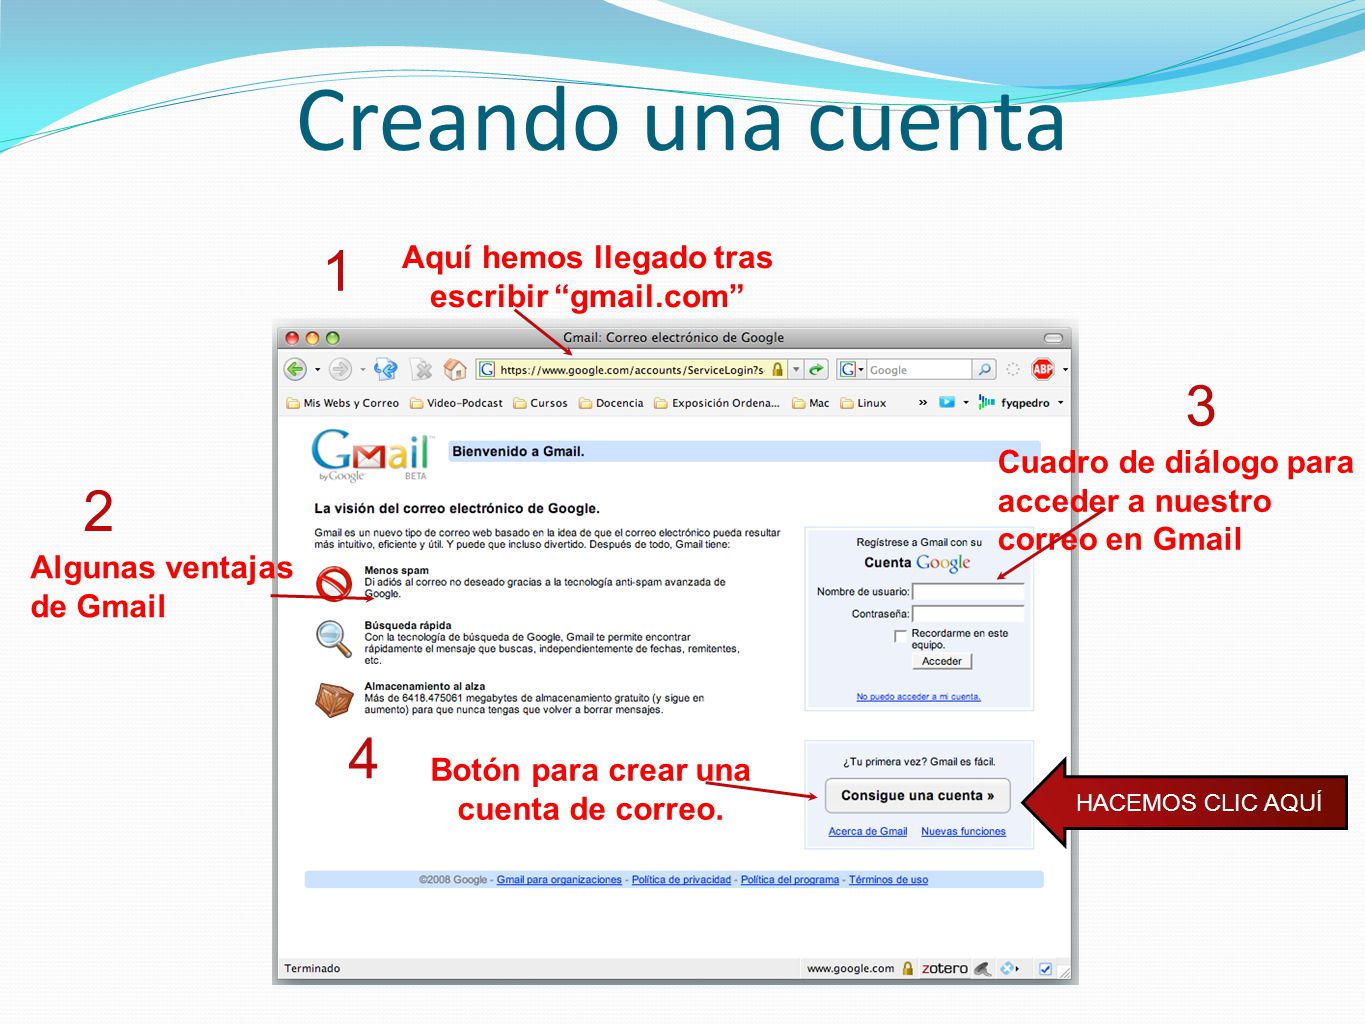Click the Terminado status bar text
The image size is (1365, 1024).
click(x=312, y=968)
